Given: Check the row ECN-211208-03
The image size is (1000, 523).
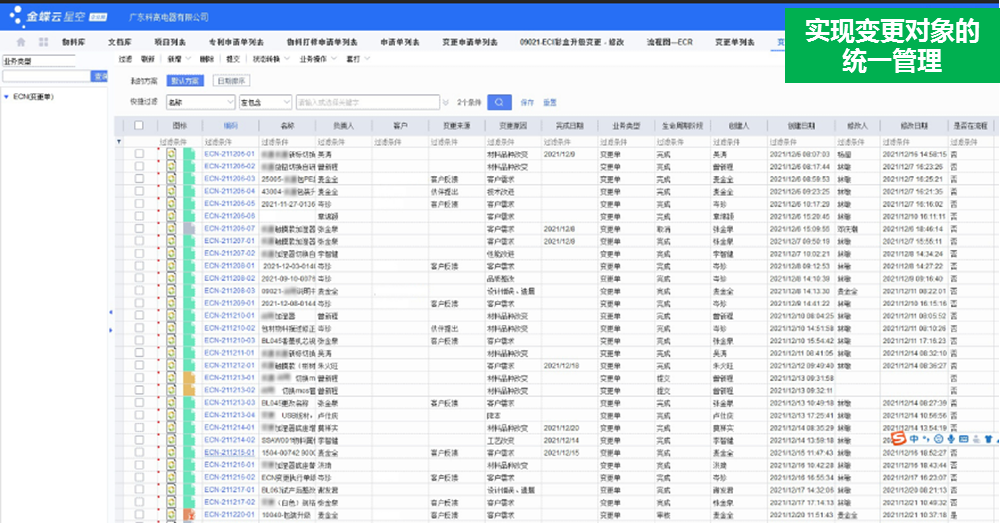Looking at the screenshot, I should tap(139, 291).
